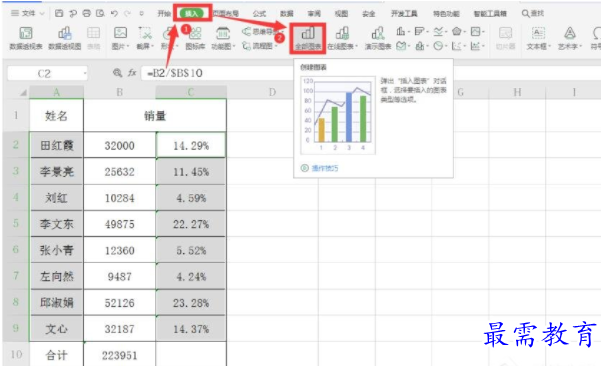Select column B header
The width and height of the screenshot is (605, 366).
(120, 92)
